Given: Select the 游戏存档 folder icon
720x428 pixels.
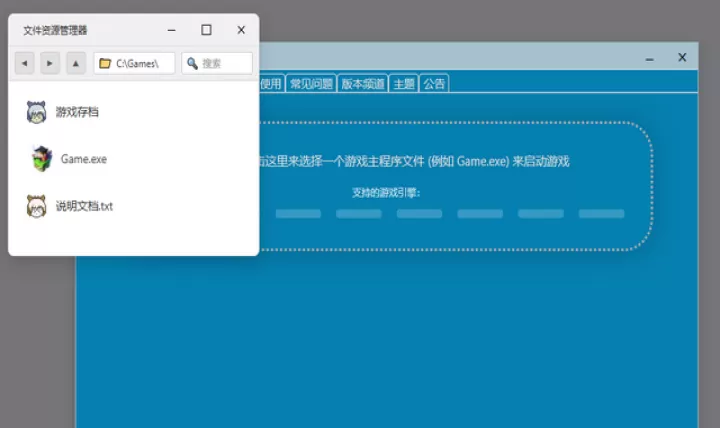Looking at the screenshot, I should [x=36, y=112].
